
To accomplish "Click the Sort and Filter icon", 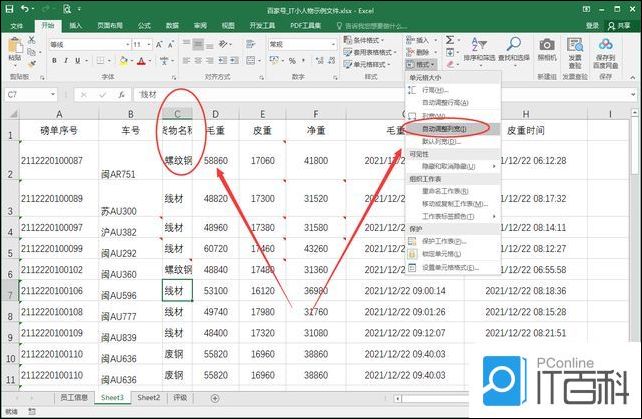I will (x=479, y=43).
